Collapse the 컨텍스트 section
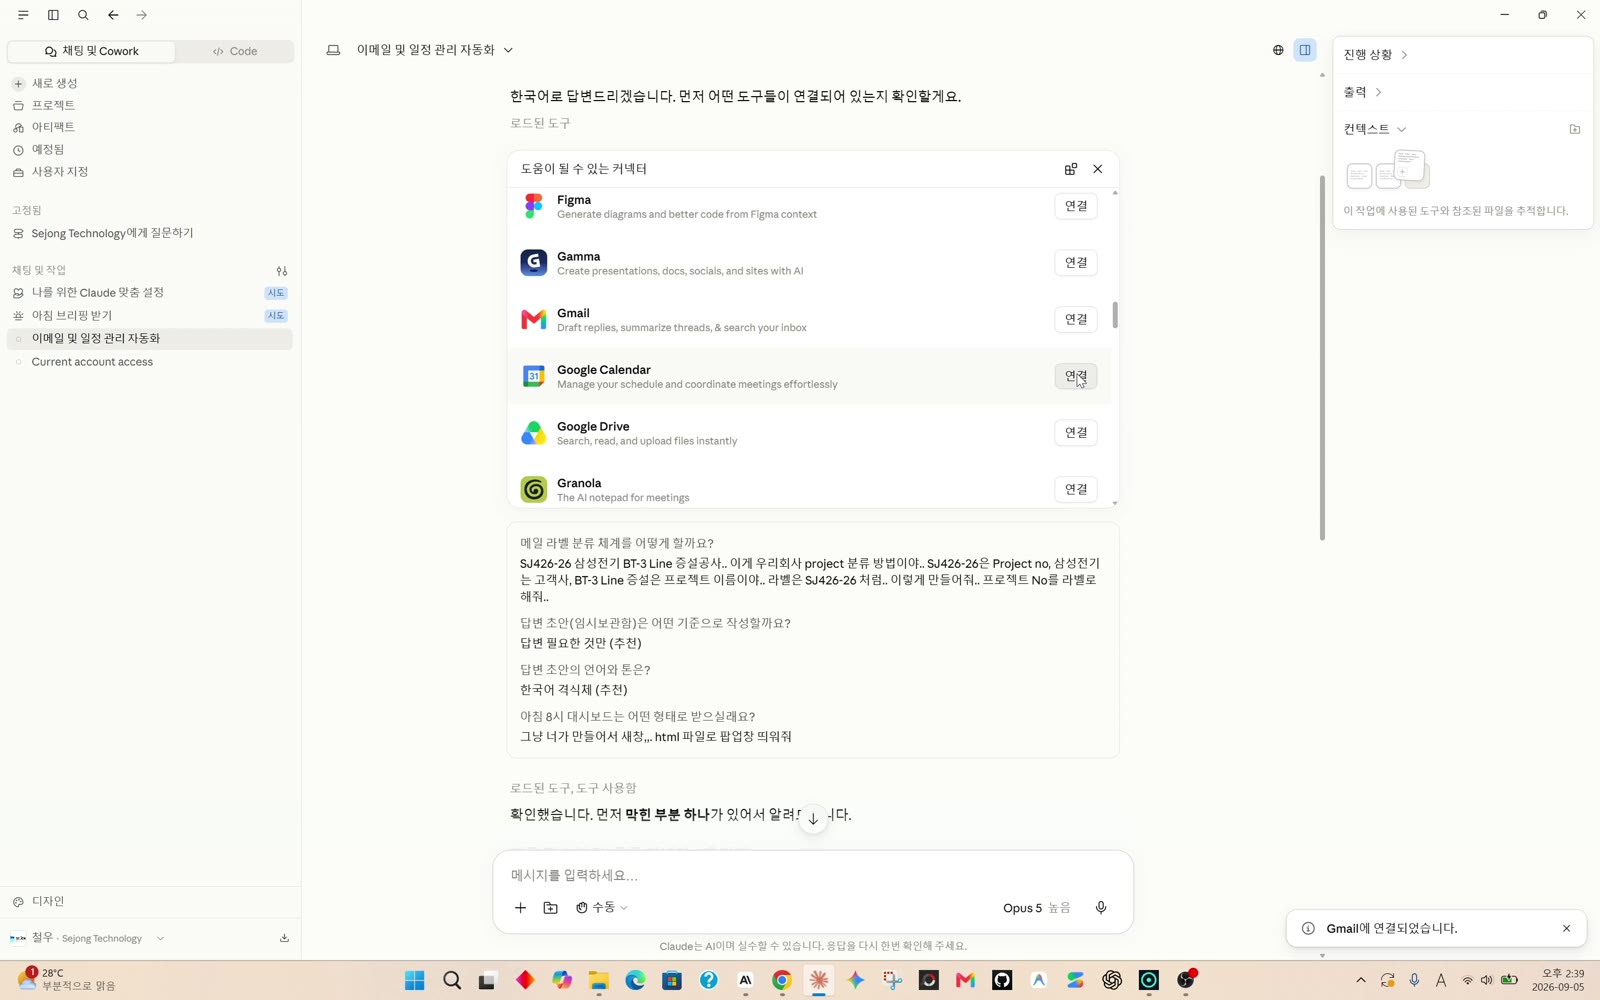1600x1000 pixels. [x=1375, y=129]
